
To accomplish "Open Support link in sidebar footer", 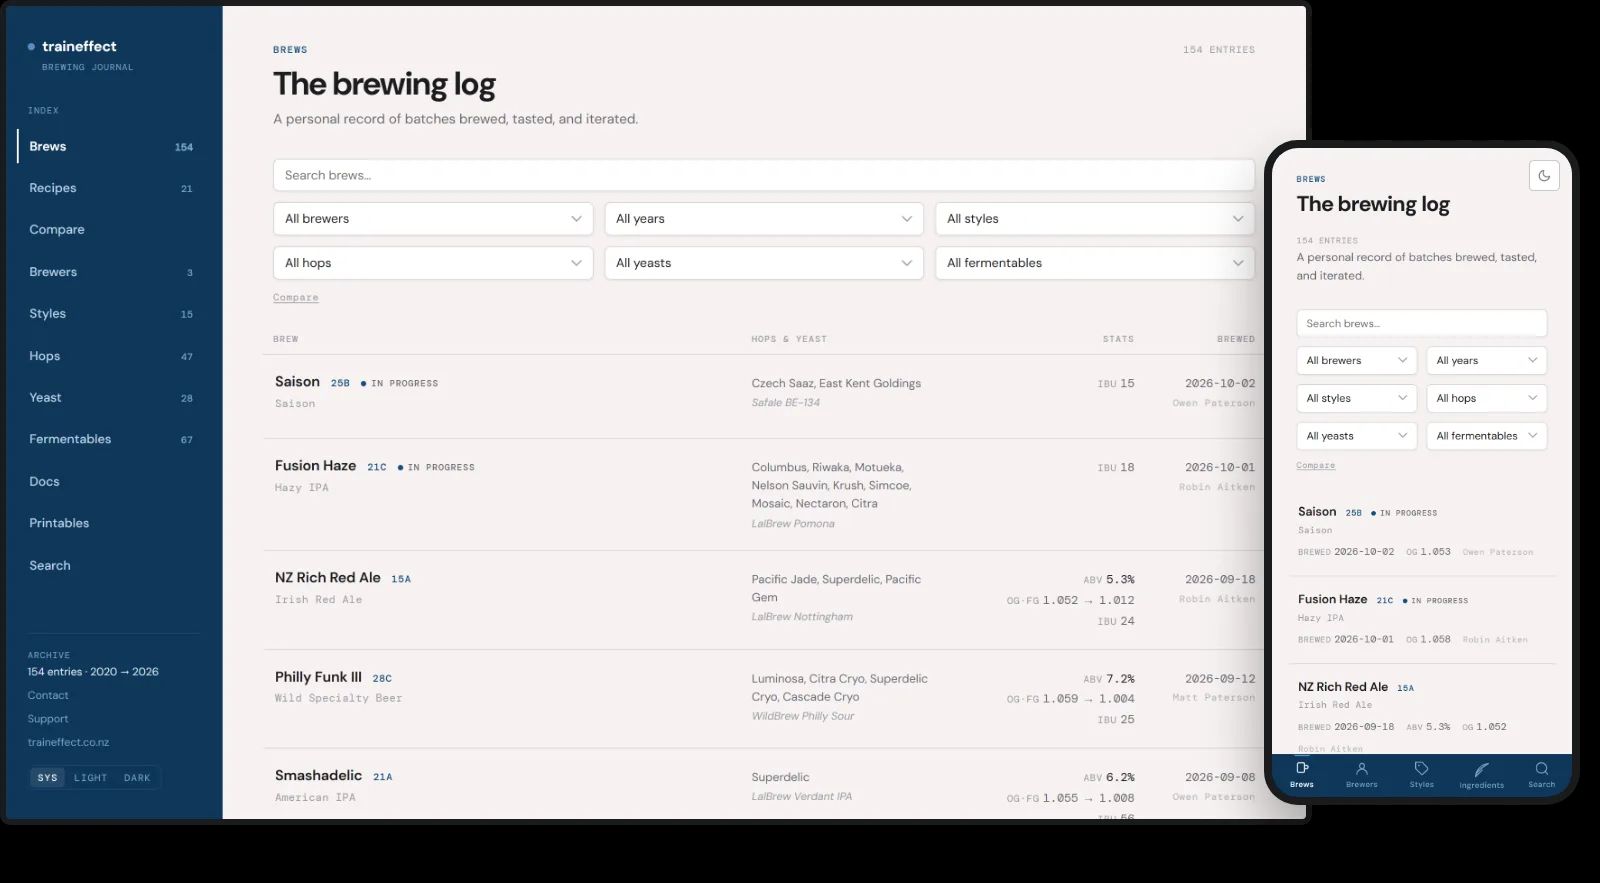I will (48, 719).
